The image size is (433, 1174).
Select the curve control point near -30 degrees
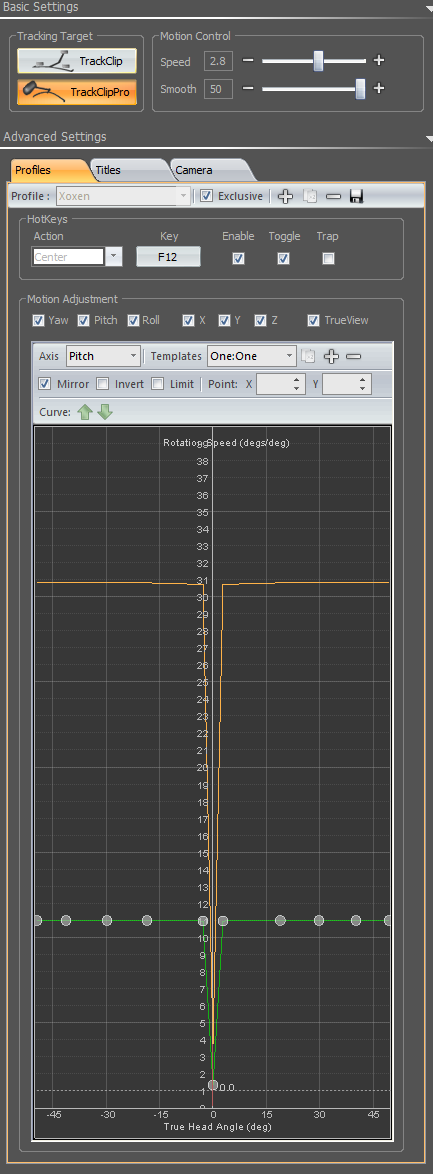point(106,920)
